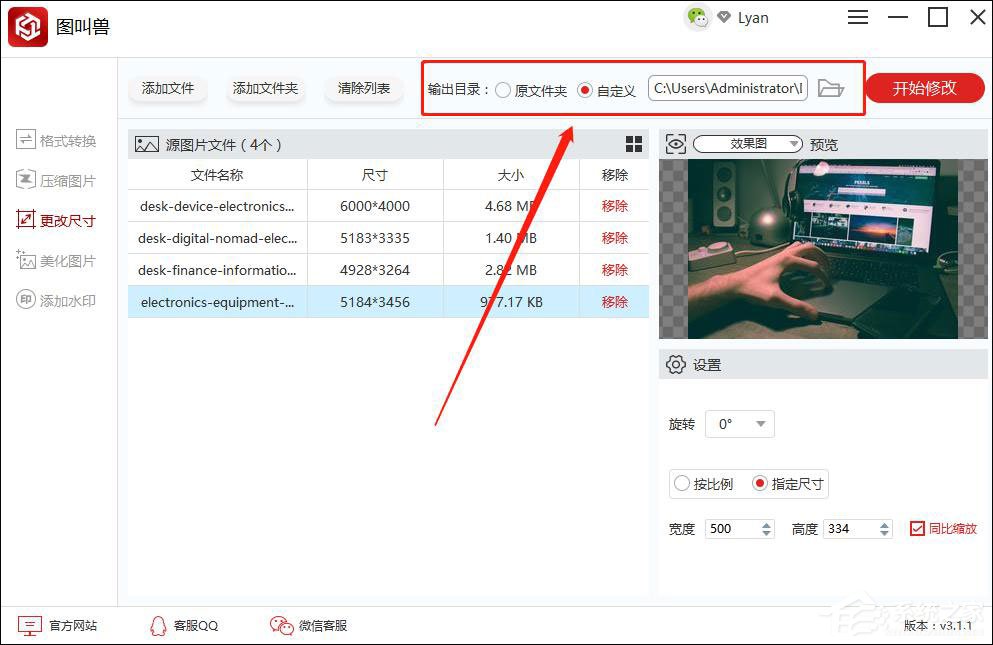Viewport: 993px width, 645px height.
Task: Remove electronics-equipment image via 移除 link
Action: [613, 301]
